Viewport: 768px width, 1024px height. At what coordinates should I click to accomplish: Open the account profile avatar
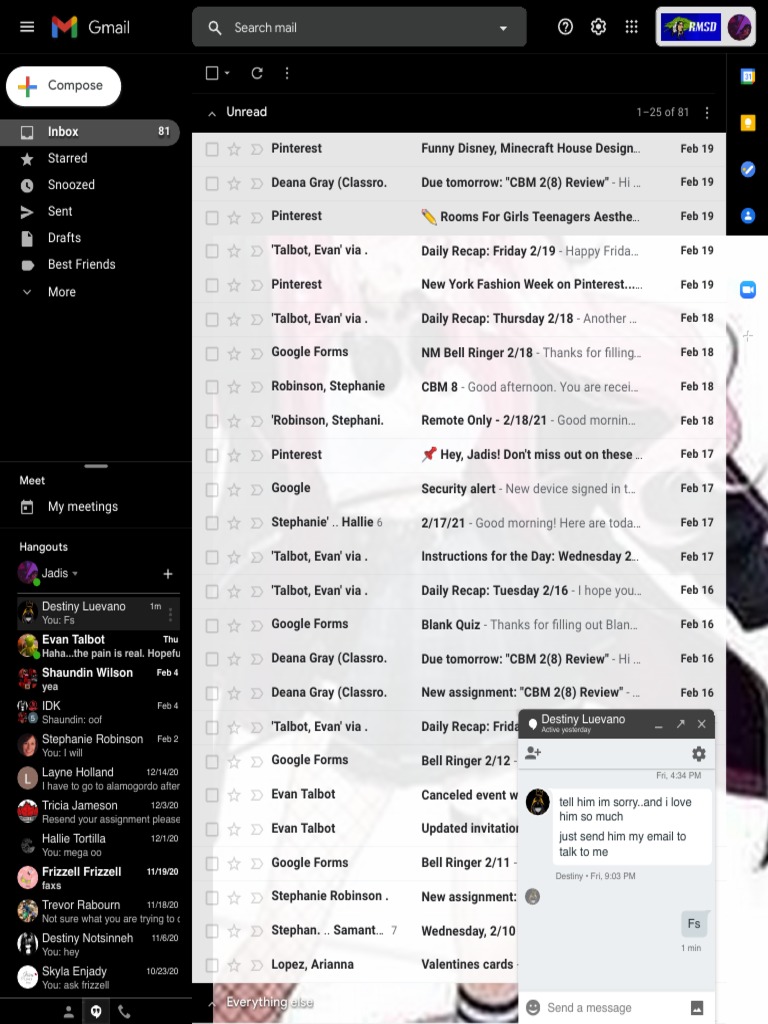739,27
